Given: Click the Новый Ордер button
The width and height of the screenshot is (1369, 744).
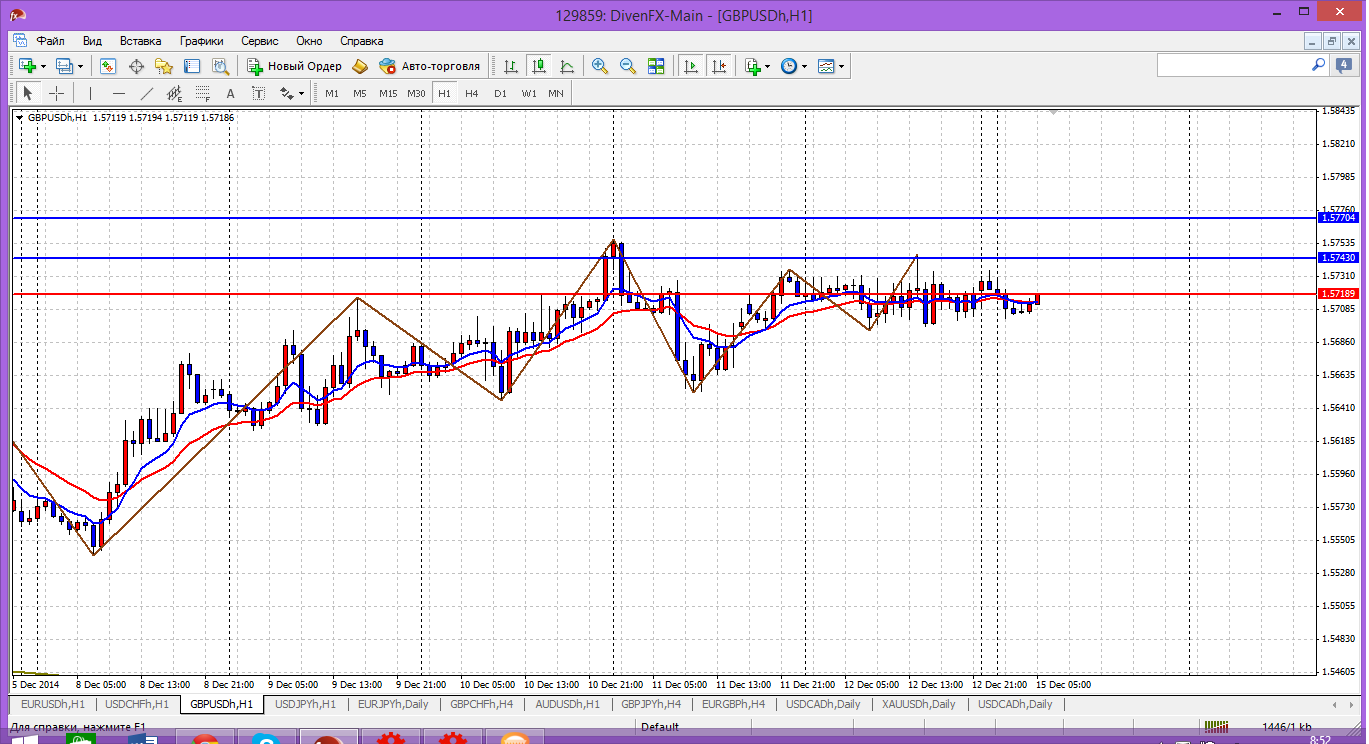Looking at the screenshot, I should pyautogui.click(x=294, y=66).
